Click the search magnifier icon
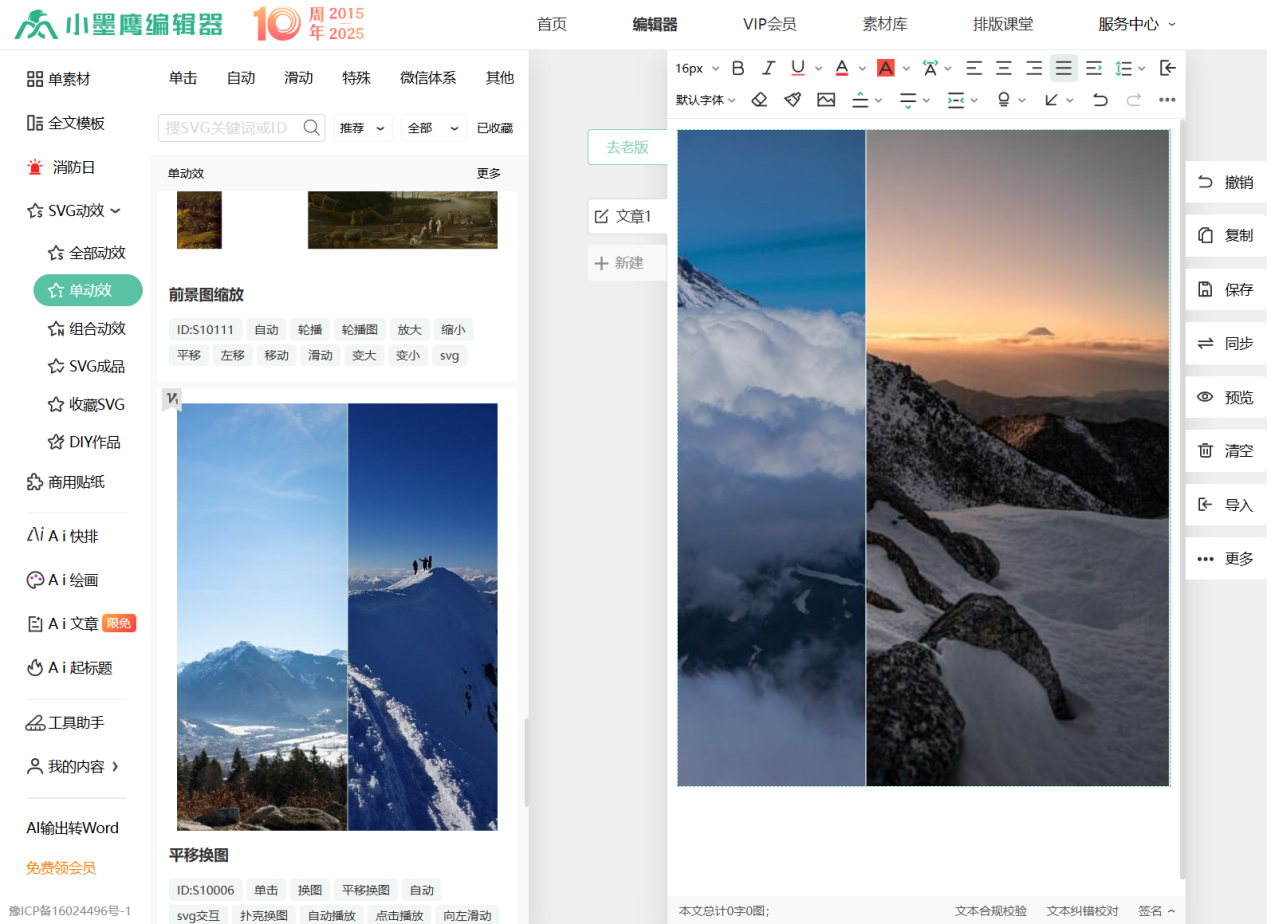The height and width of the screenshot is (924, 1267). click(x=312, y=127)
